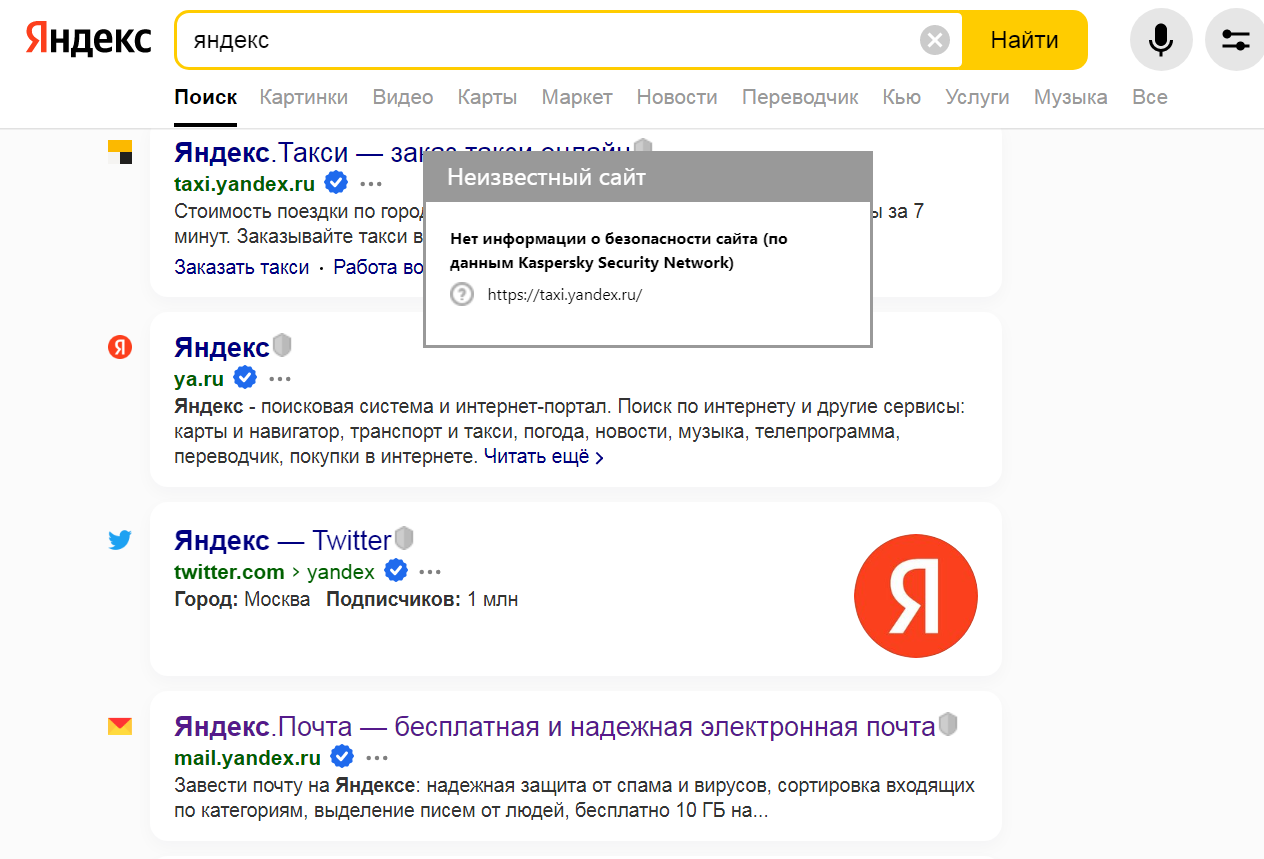The width and height of the screenshot is (1264, 859).
Task: Start voice search with the microphone icon
Action: (x=1160, y=40)
